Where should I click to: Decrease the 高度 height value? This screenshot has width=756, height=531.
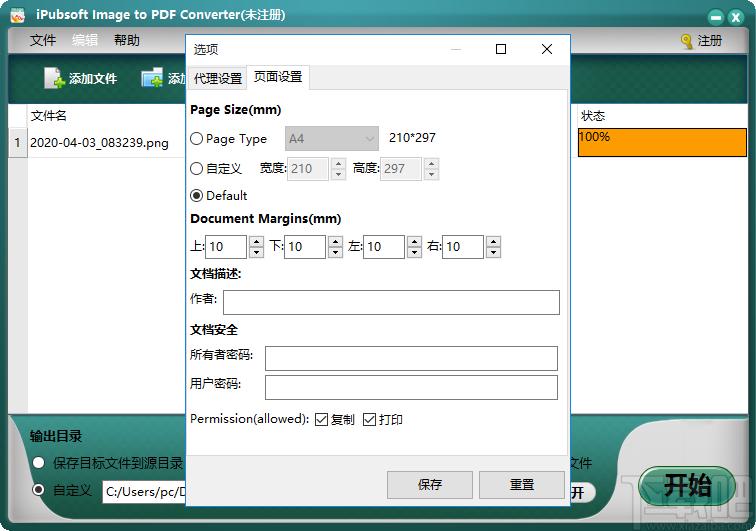tap(432, 174)
